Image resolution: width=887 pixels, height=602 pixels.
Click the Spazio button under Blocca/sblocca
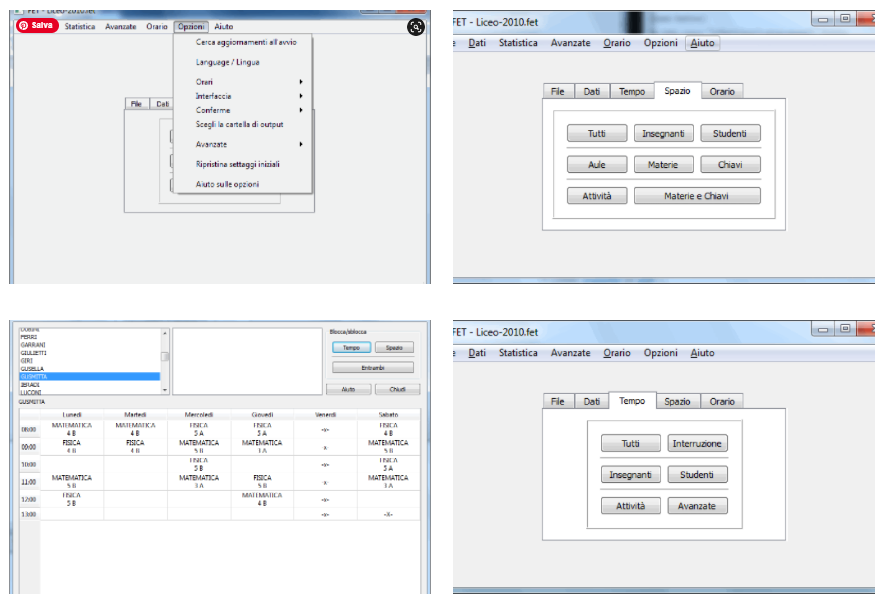click(x=393, y=347)
